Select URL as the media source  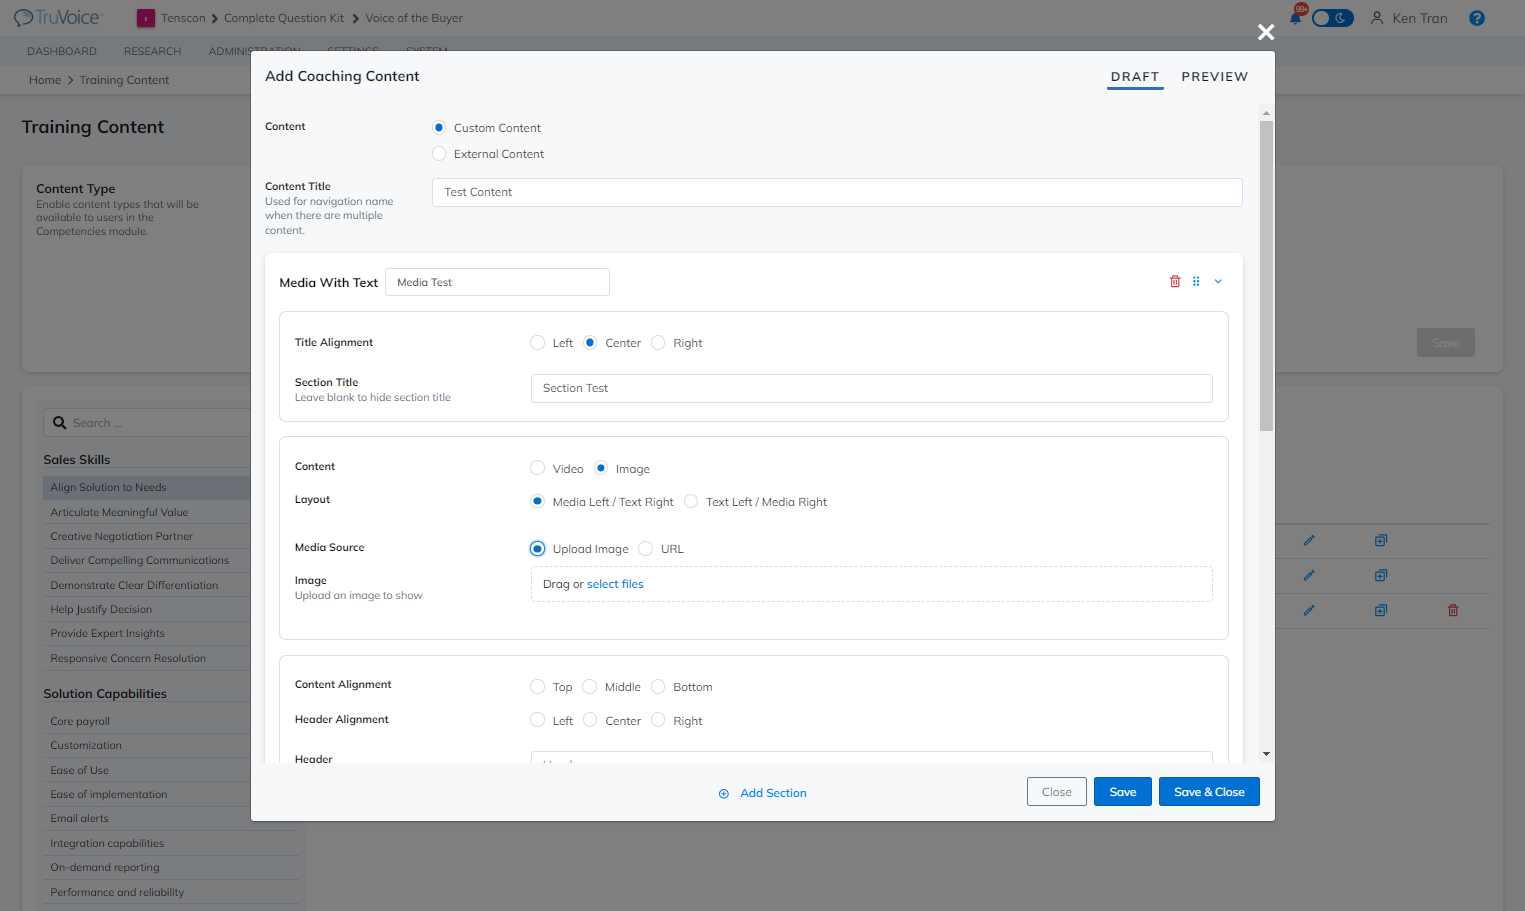[x=646, y=549]
